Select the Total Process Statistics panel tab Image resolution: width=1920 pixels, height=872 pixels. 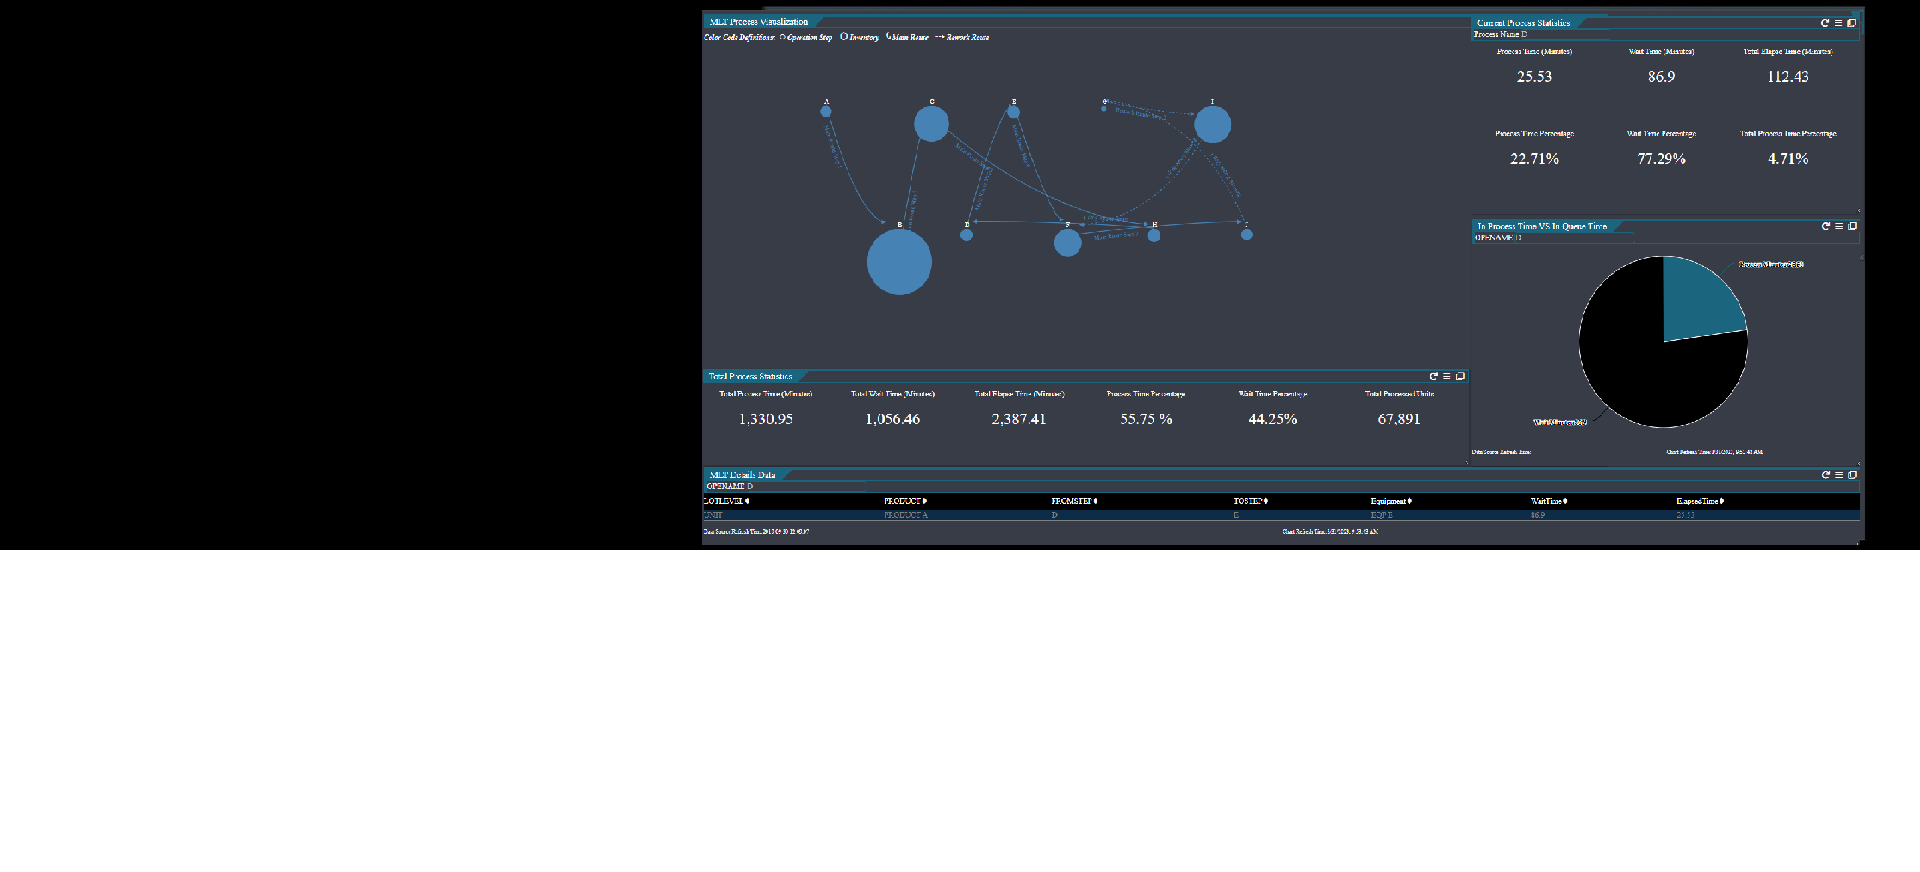pyautogui.click(x=750, y=376)
